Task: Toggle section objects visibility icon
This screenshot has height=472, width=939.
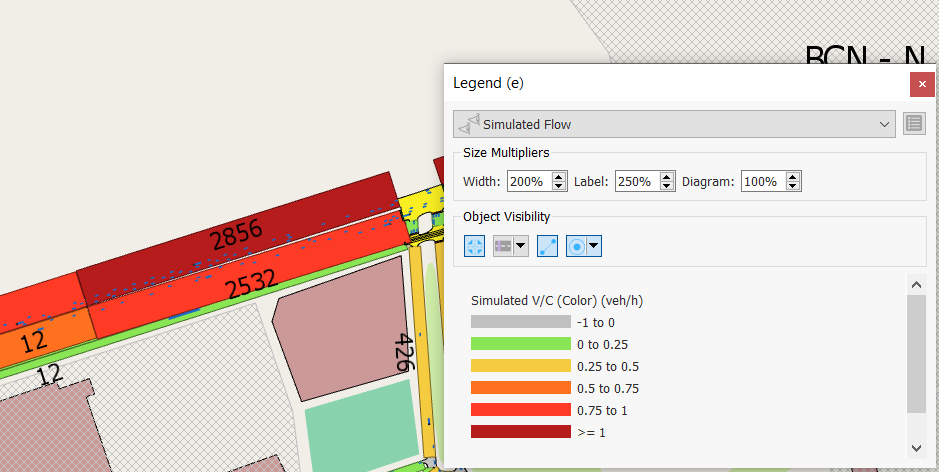Action: (x=504, y=246)
